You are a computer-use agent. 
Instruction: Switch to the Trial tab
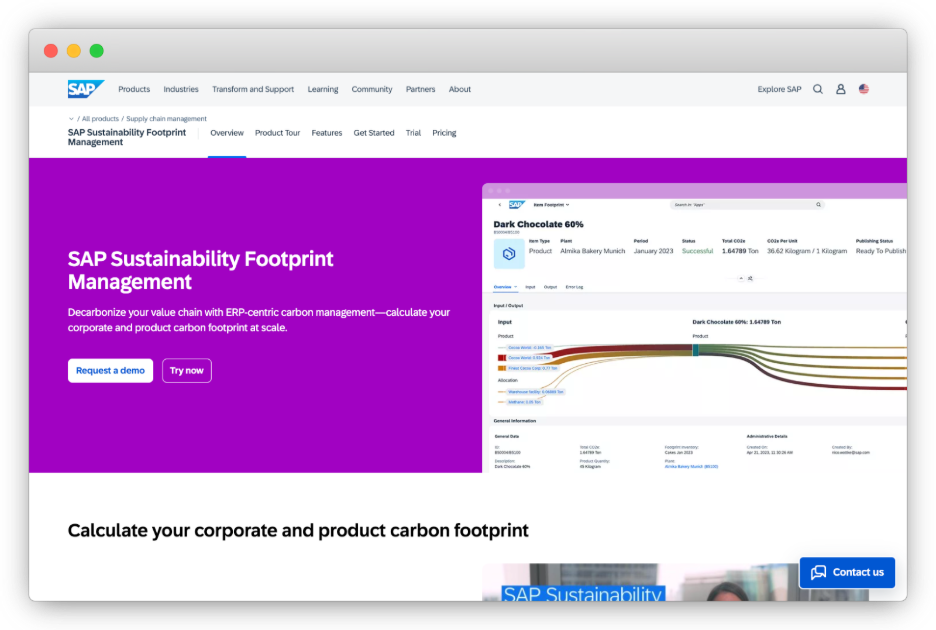413,133
